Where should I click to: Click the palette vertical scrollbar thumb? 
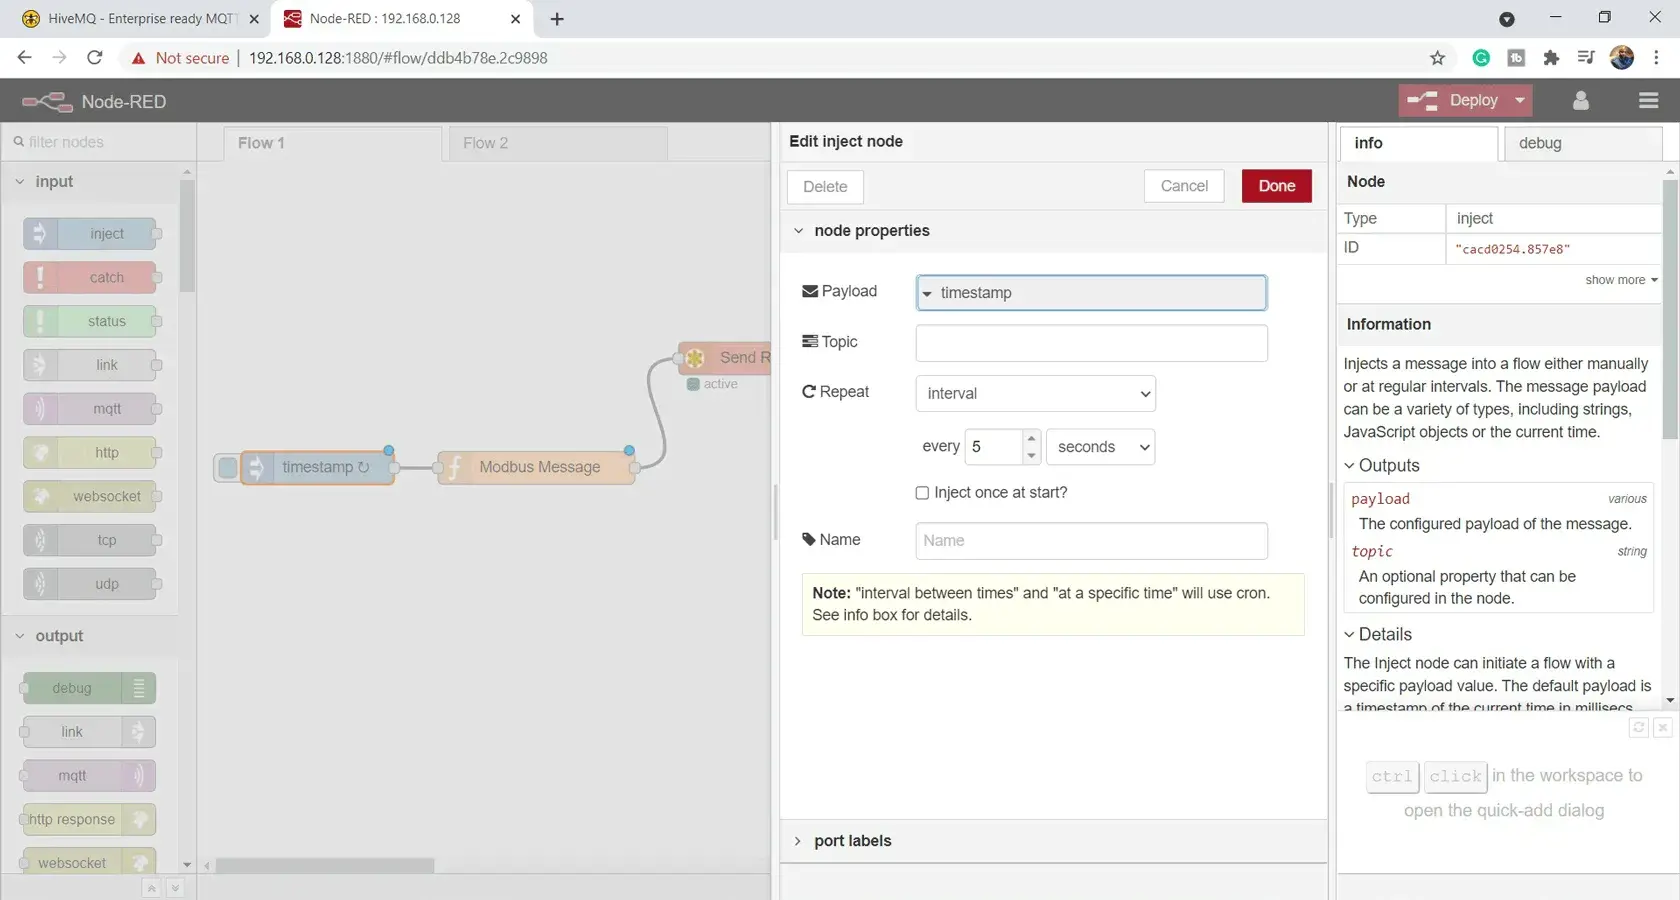point(187,236)
